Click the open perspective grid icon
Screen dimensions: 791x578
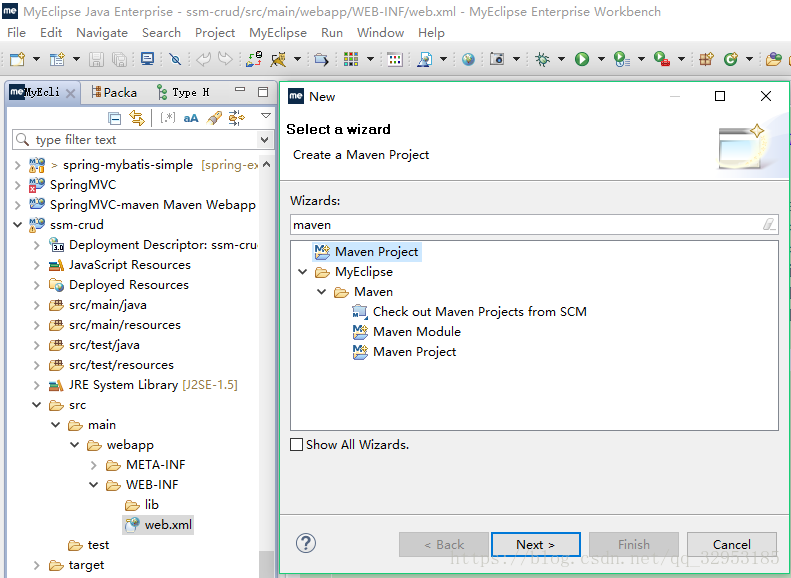(x=351, y=59)
